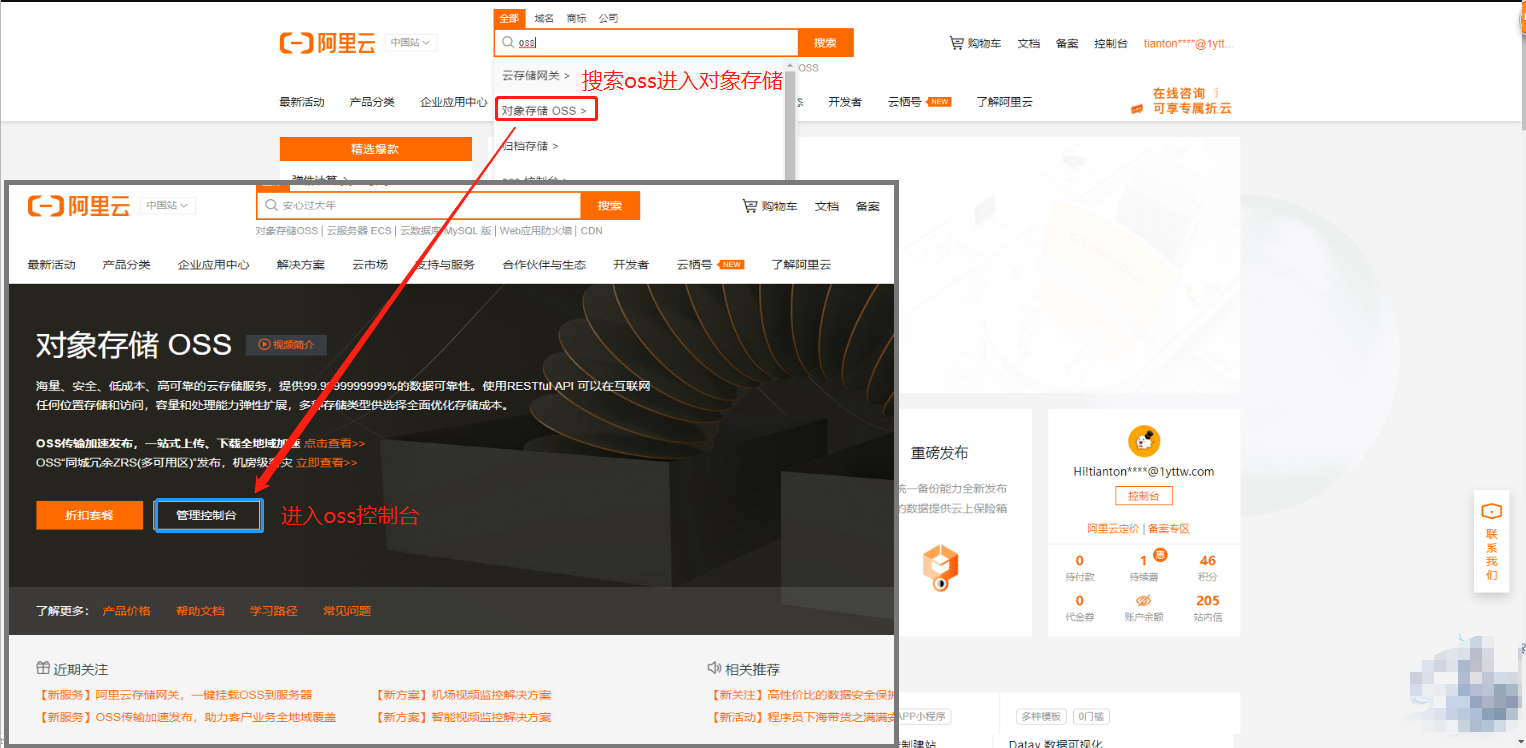Click the 精选爆款 orange banner
This screenshot has width=1526, height=748.
(x=375, y=149)
